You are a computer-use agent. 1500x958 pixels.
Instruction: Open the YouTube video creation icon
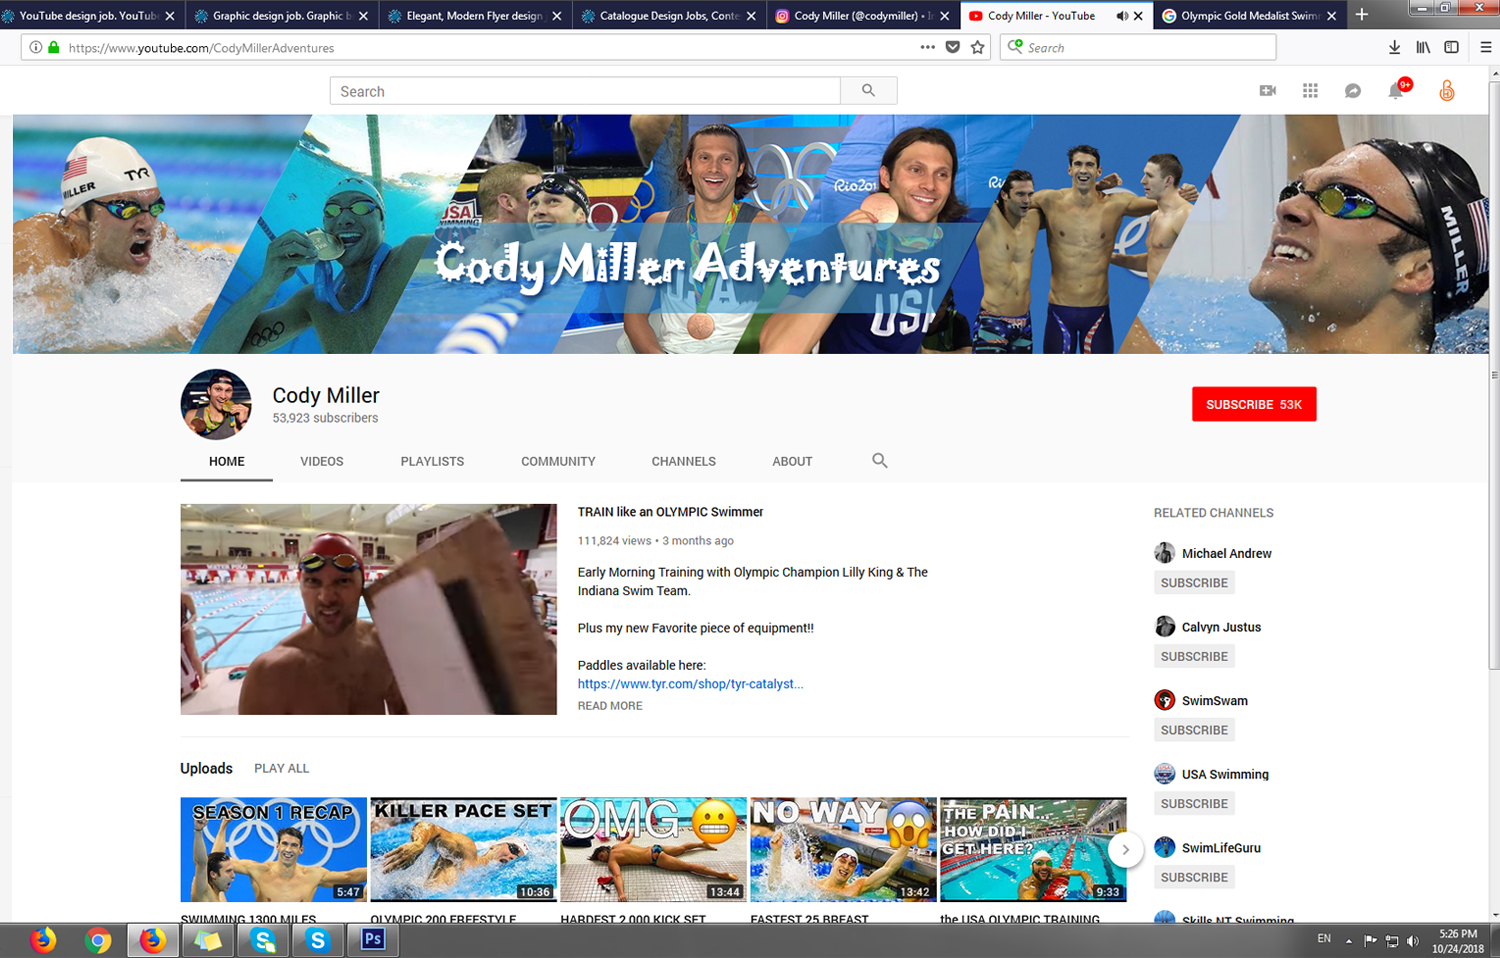pyautogui.click(x=1267, y=90)
